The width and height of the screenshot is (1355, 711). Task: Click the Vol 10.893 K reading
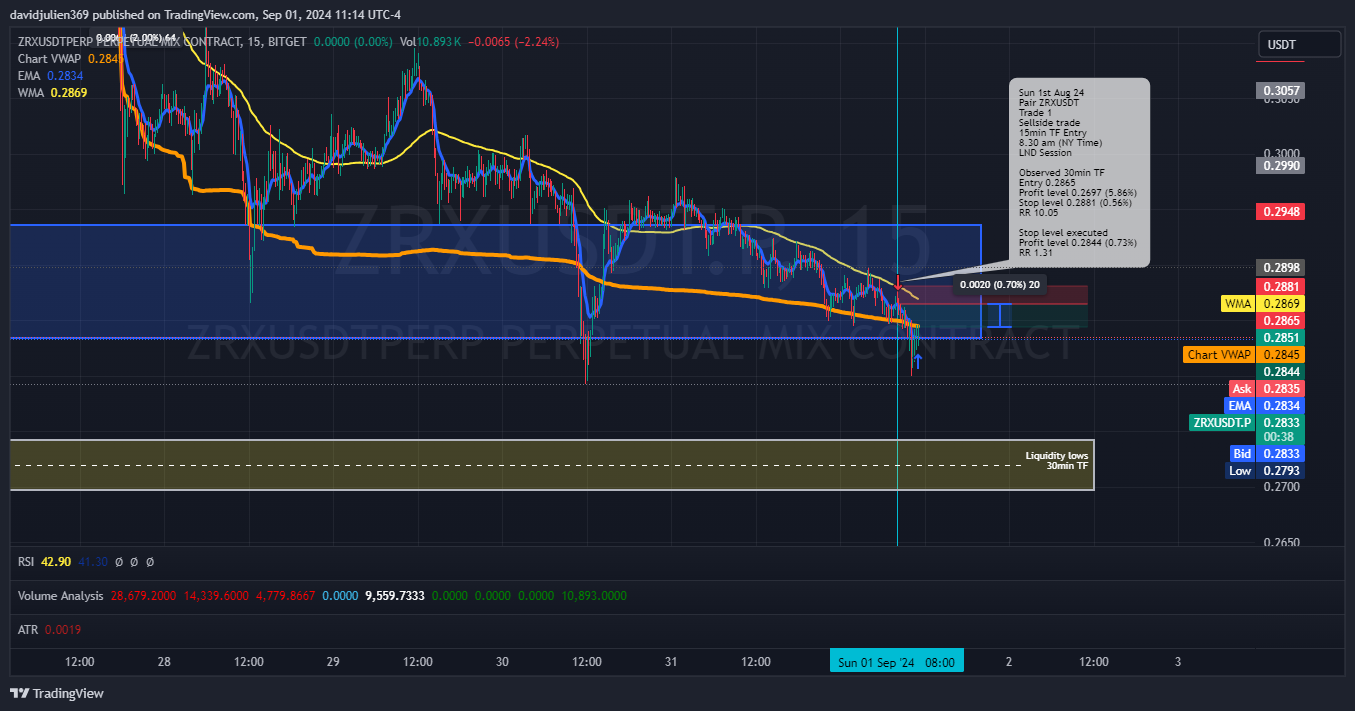click(429, 42)
